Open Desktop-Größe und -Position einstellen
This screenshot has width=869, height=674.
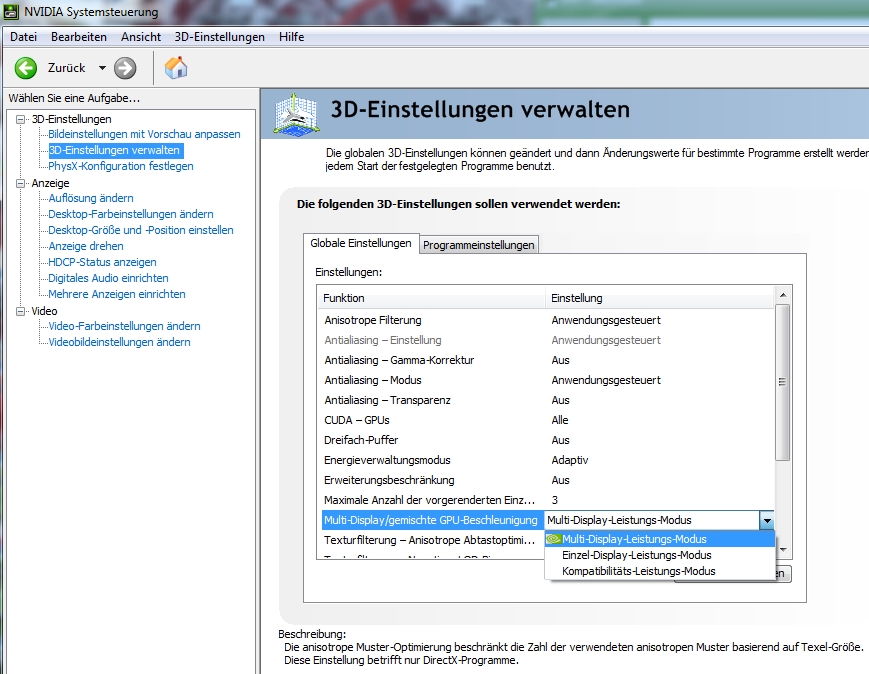click(x=141, y=230)
